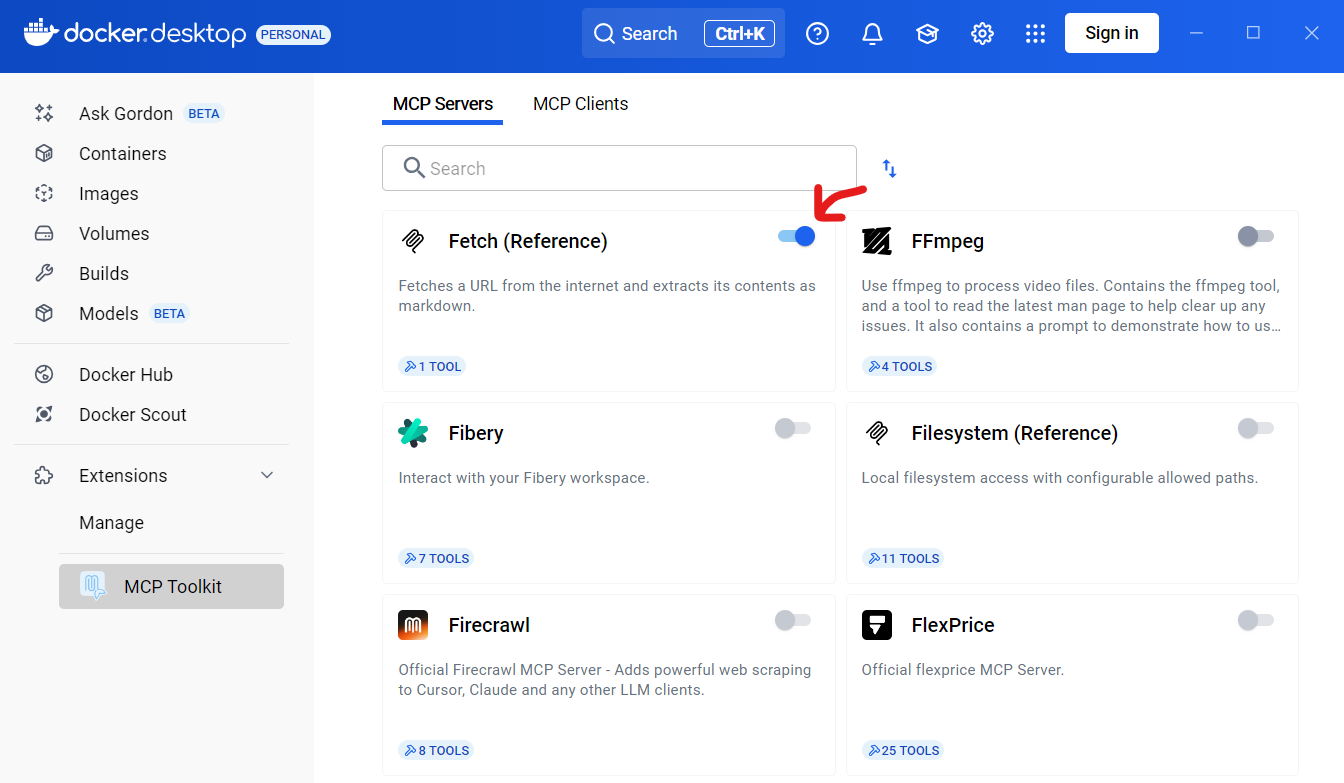1344x783 pixels.
Task: Open the top Search Ctrl+K button
Action: point(683,33)
